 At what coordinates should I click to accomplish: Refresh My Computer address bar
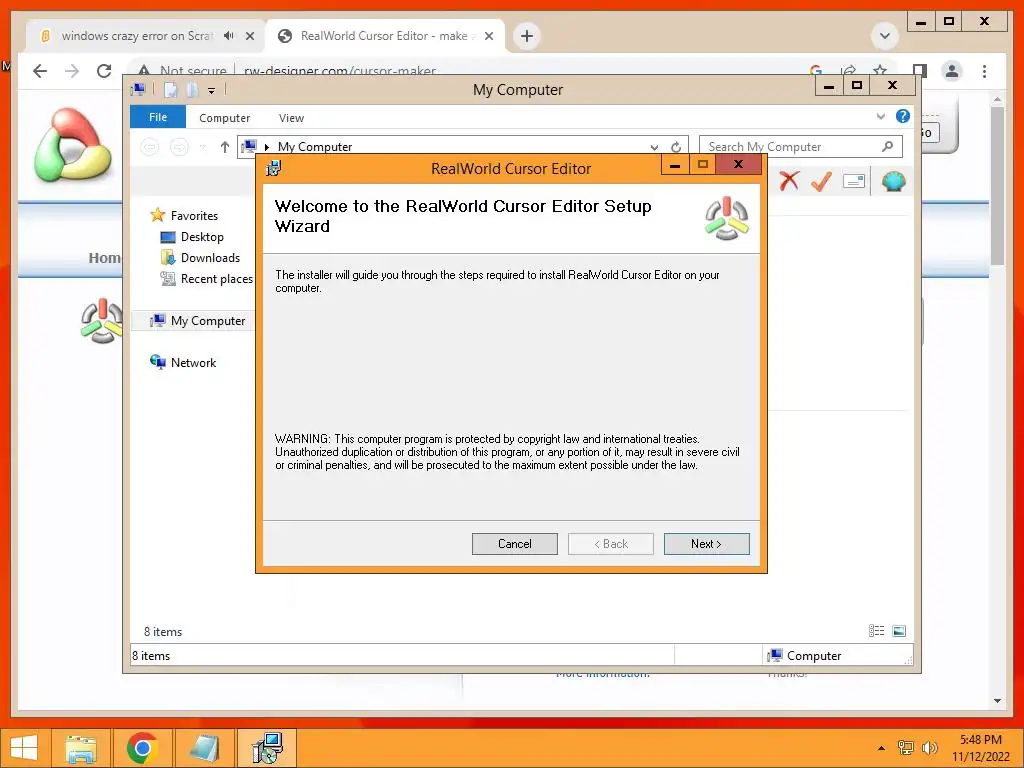pyautogui.click(x=676, y=147)
